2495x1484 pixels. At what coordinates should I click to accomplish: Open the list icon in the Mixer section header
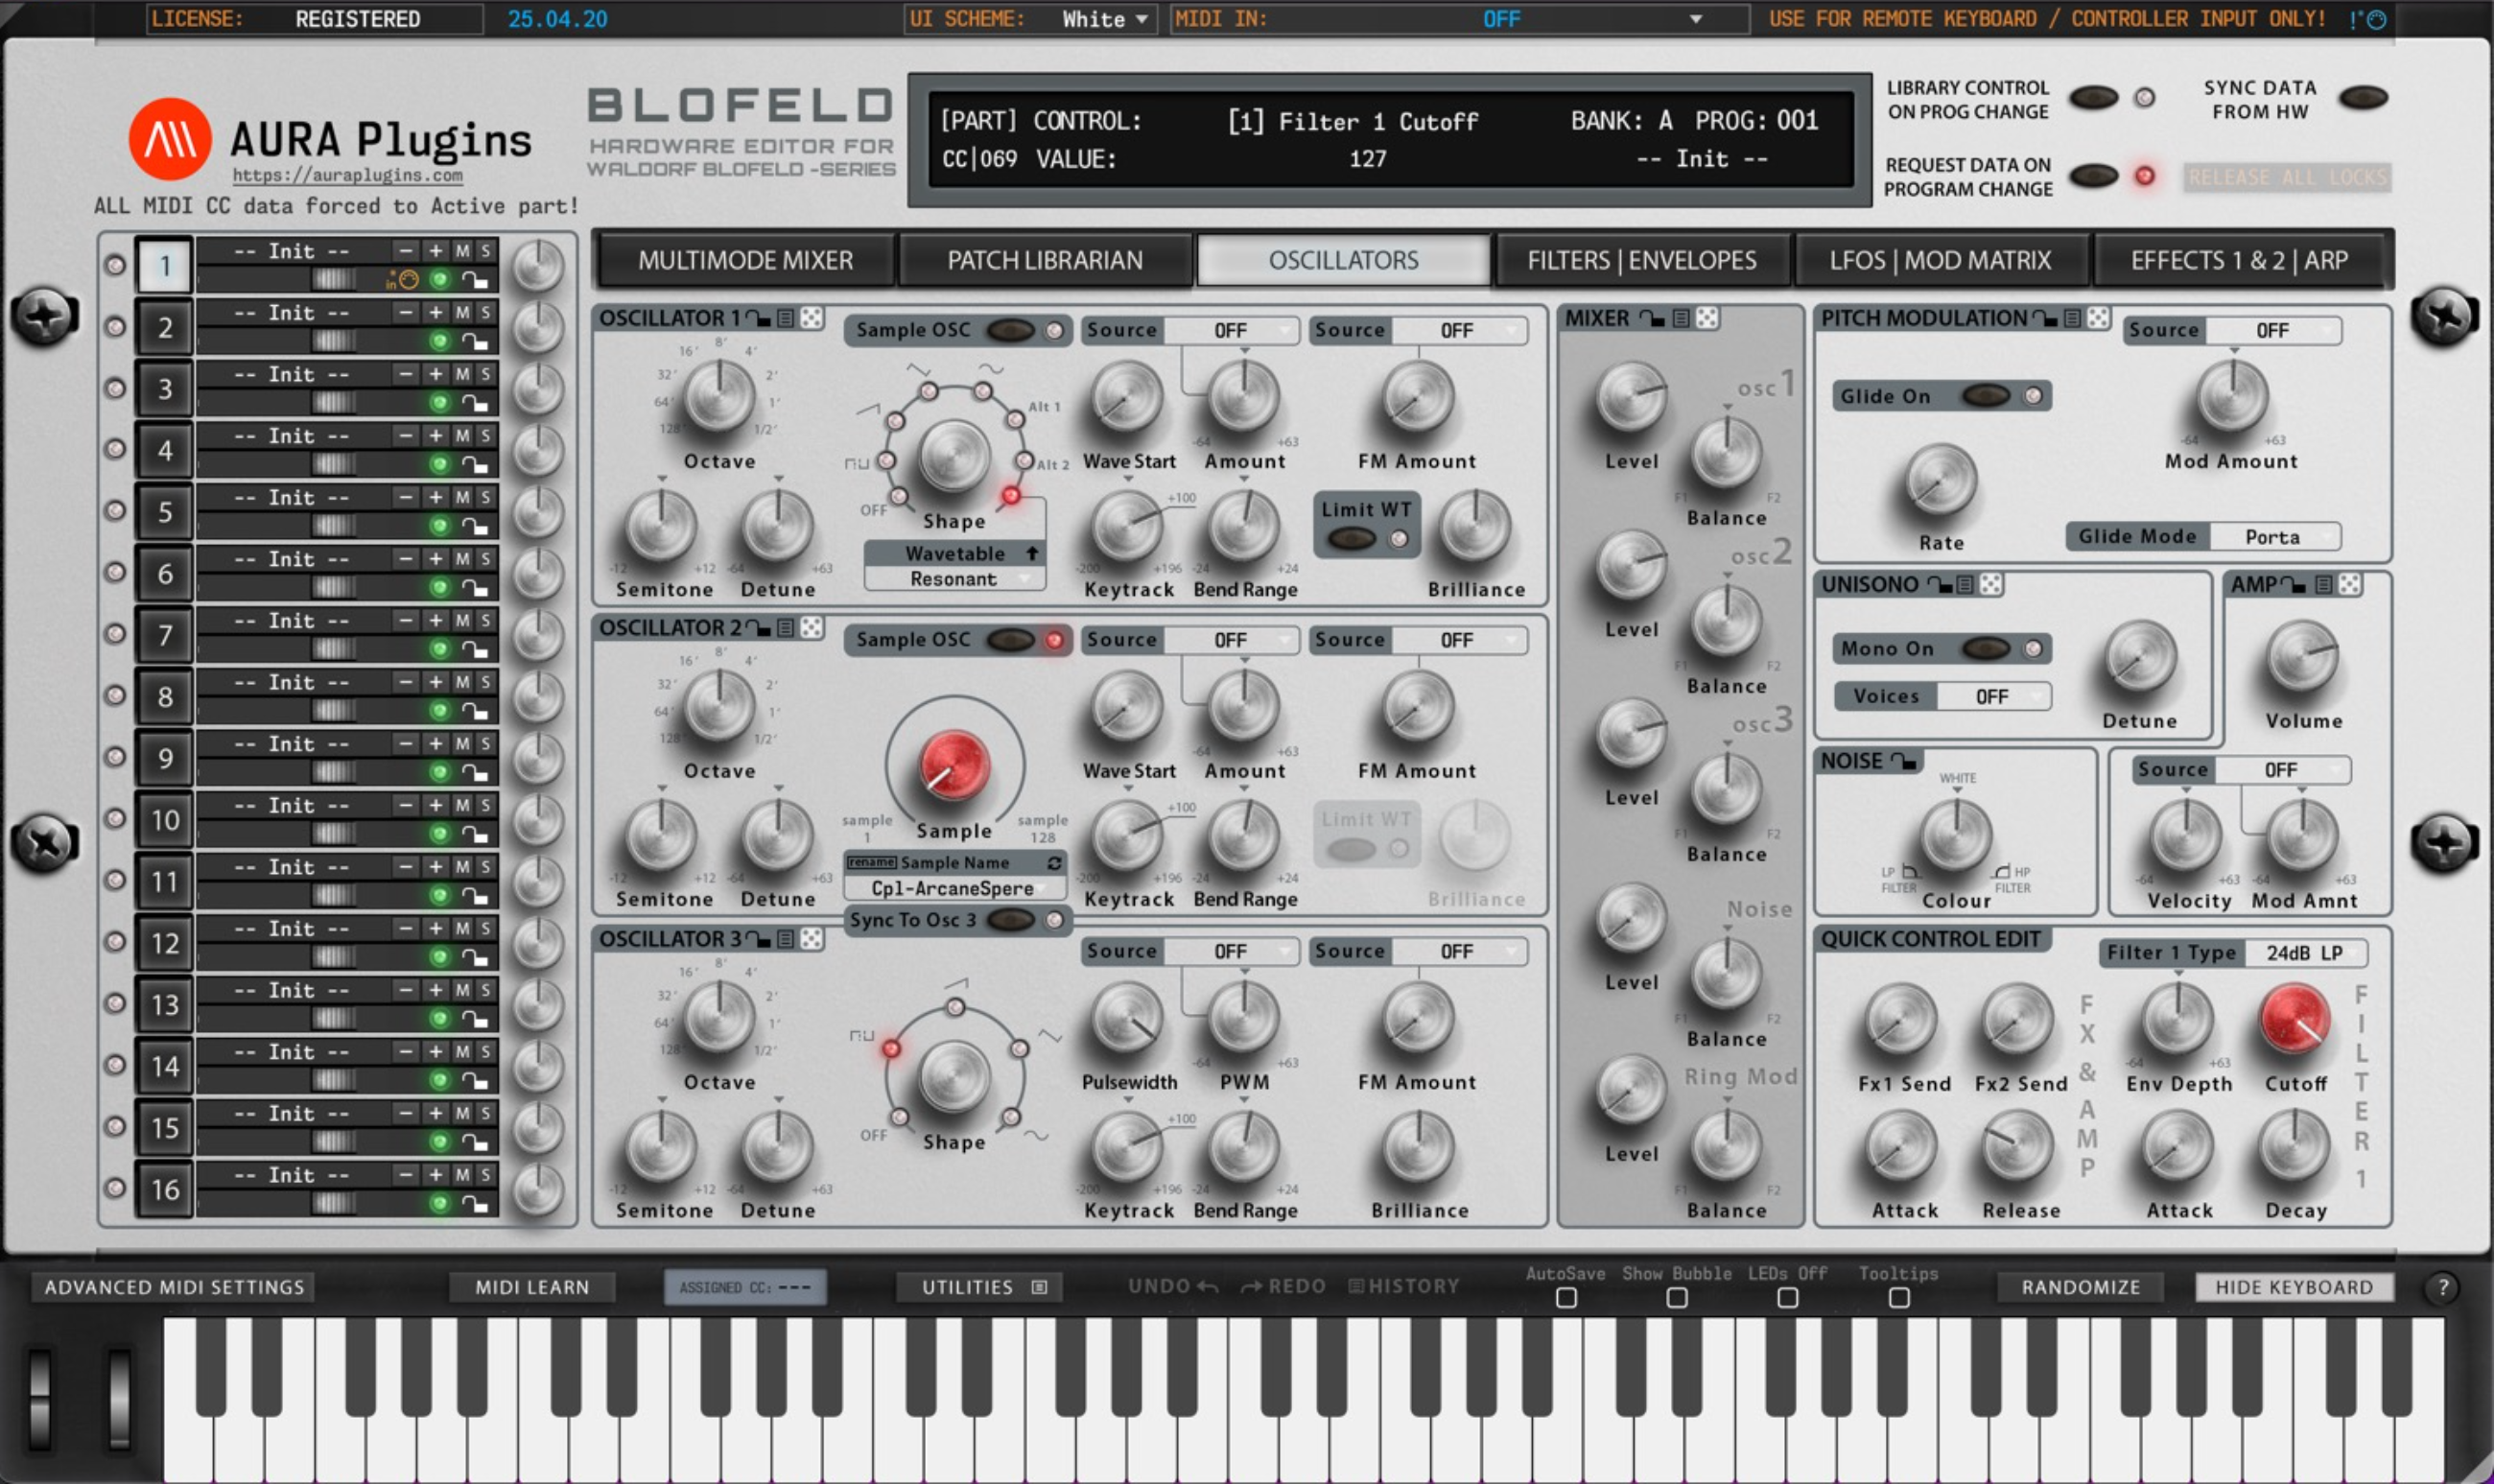pos(1679,317)
